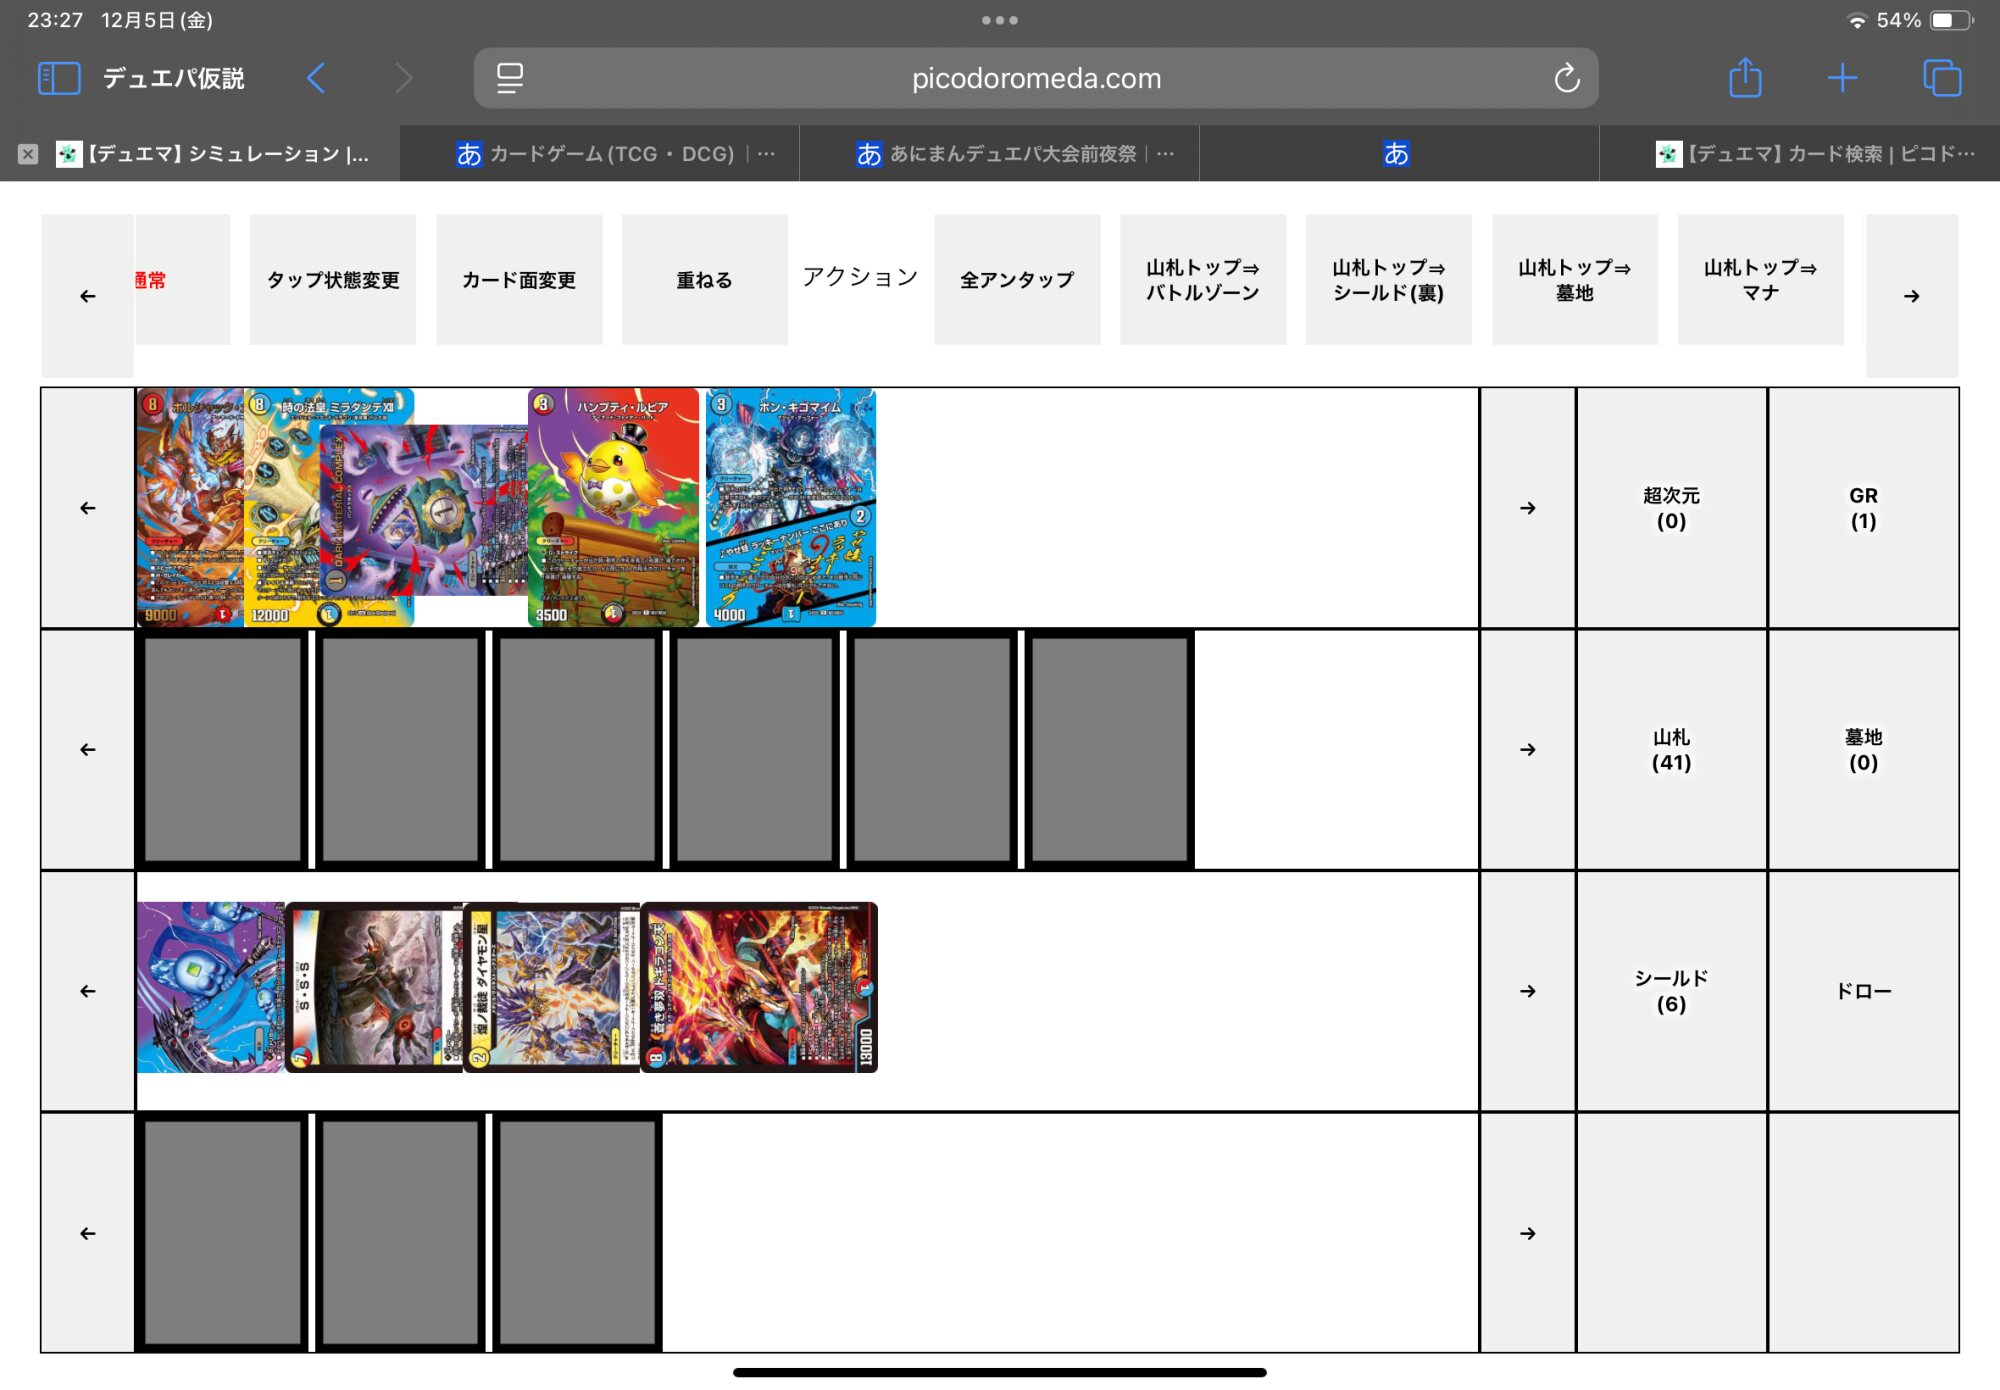Image resolution: width=2000 pixels, height=1390 pixels.
Task: Tap the picodoromeda.com address bar
Action: click(x=1036, y=78)
